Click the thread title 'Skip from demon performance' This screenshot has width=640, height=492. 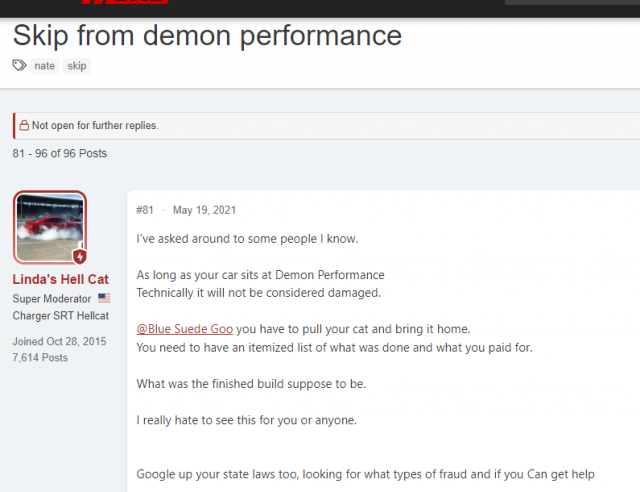tap(207, 36)
